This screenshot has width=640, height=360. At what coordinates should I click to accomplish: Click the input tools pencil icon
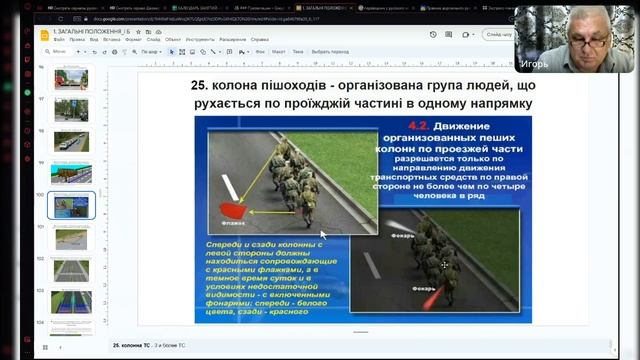pos(242,52)
